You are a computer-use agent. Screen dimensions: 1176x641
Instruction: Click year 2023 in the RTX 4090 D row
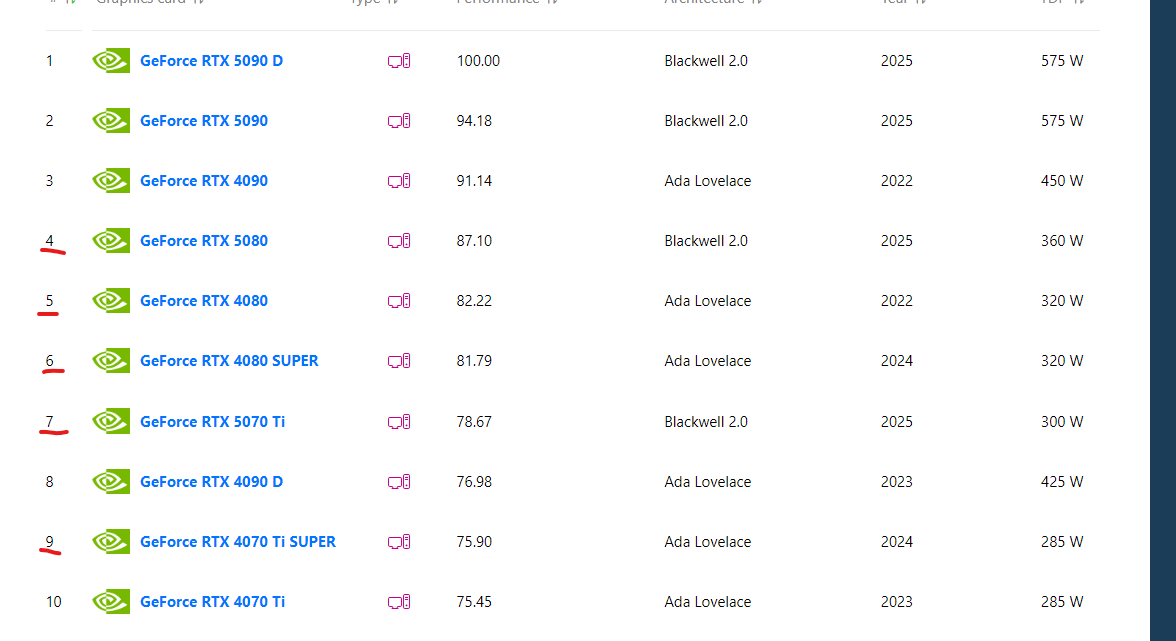[x=897, y=481]
